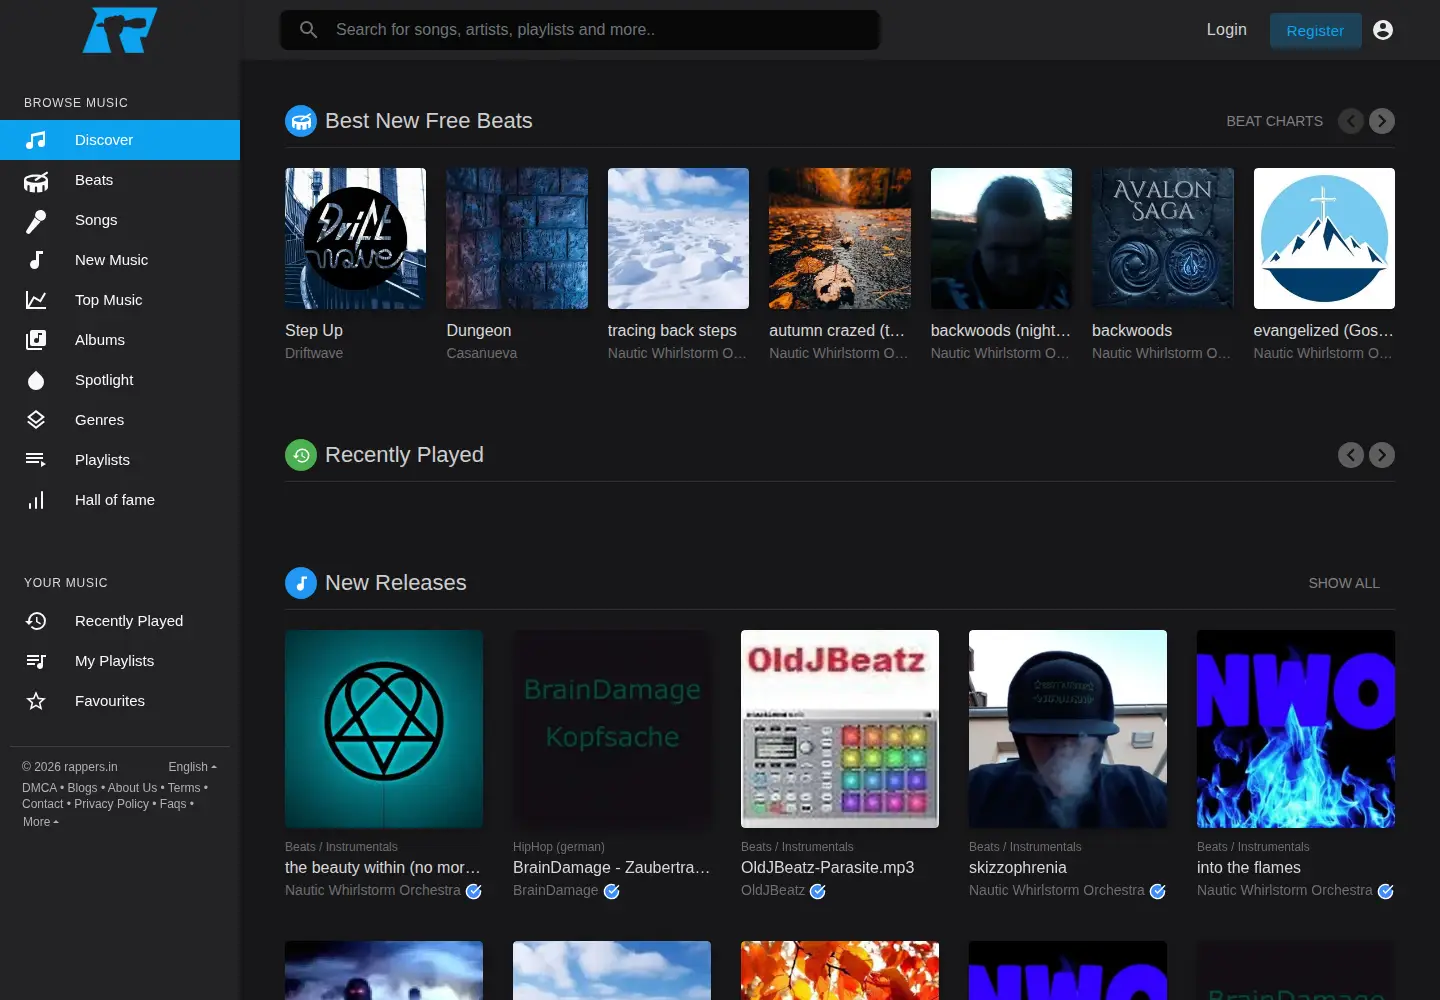Viewport: 1440px width, 1000px height.
Task: Click the Beats drum icon in sidebar
Action: pos(36,180)
